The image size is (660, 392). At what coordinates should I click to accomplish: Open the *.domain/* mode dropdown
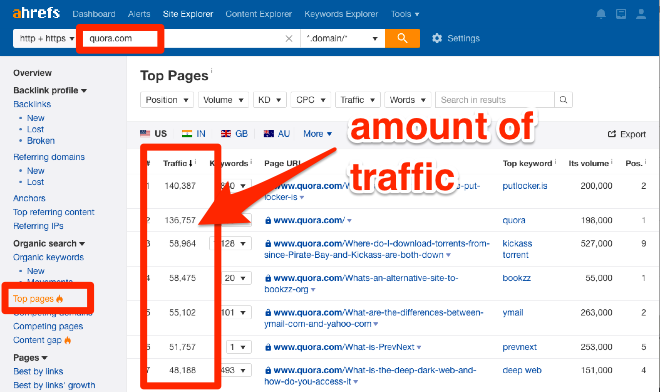(343, 38)
